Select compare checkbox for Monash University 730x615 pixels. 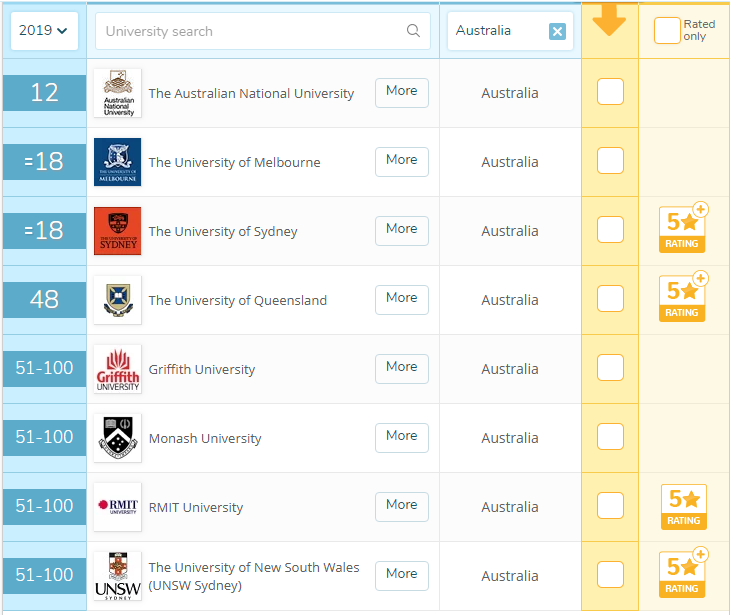610,437
